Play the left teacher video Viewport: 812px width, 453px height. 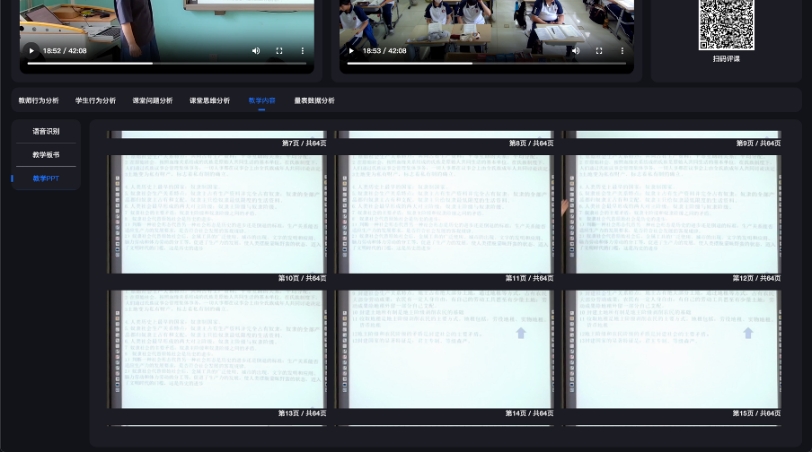point(32,51)
